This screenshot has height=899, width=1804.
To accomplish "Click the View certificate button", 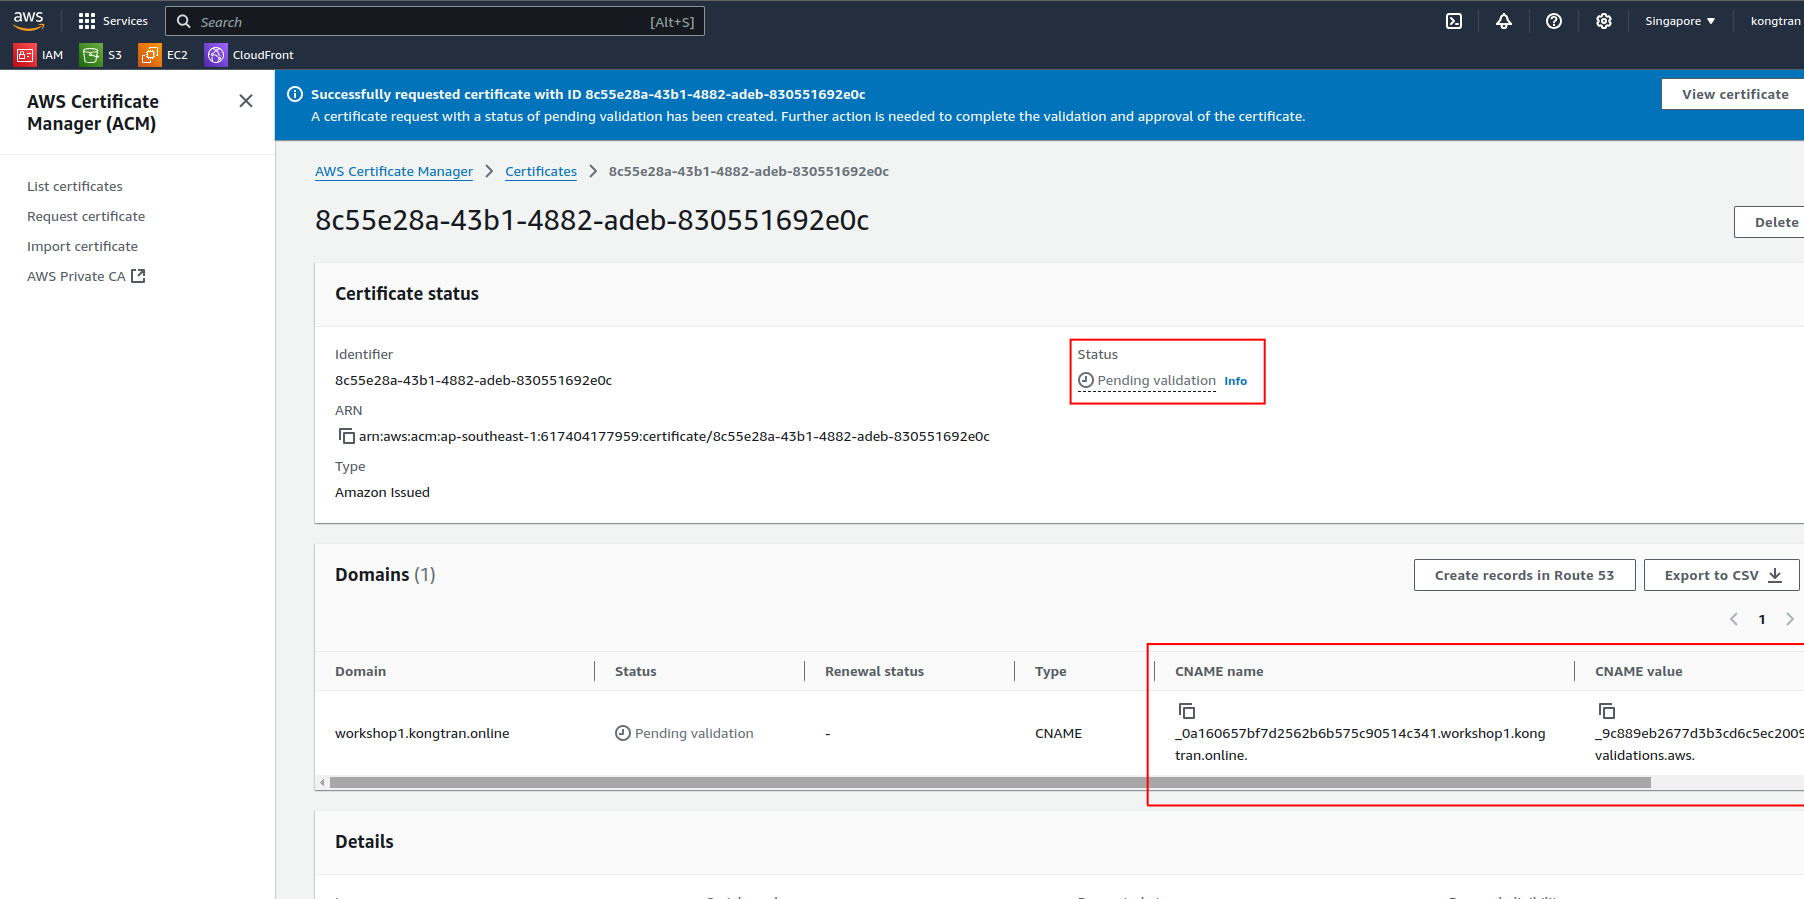I will [x=1734, y=94].
